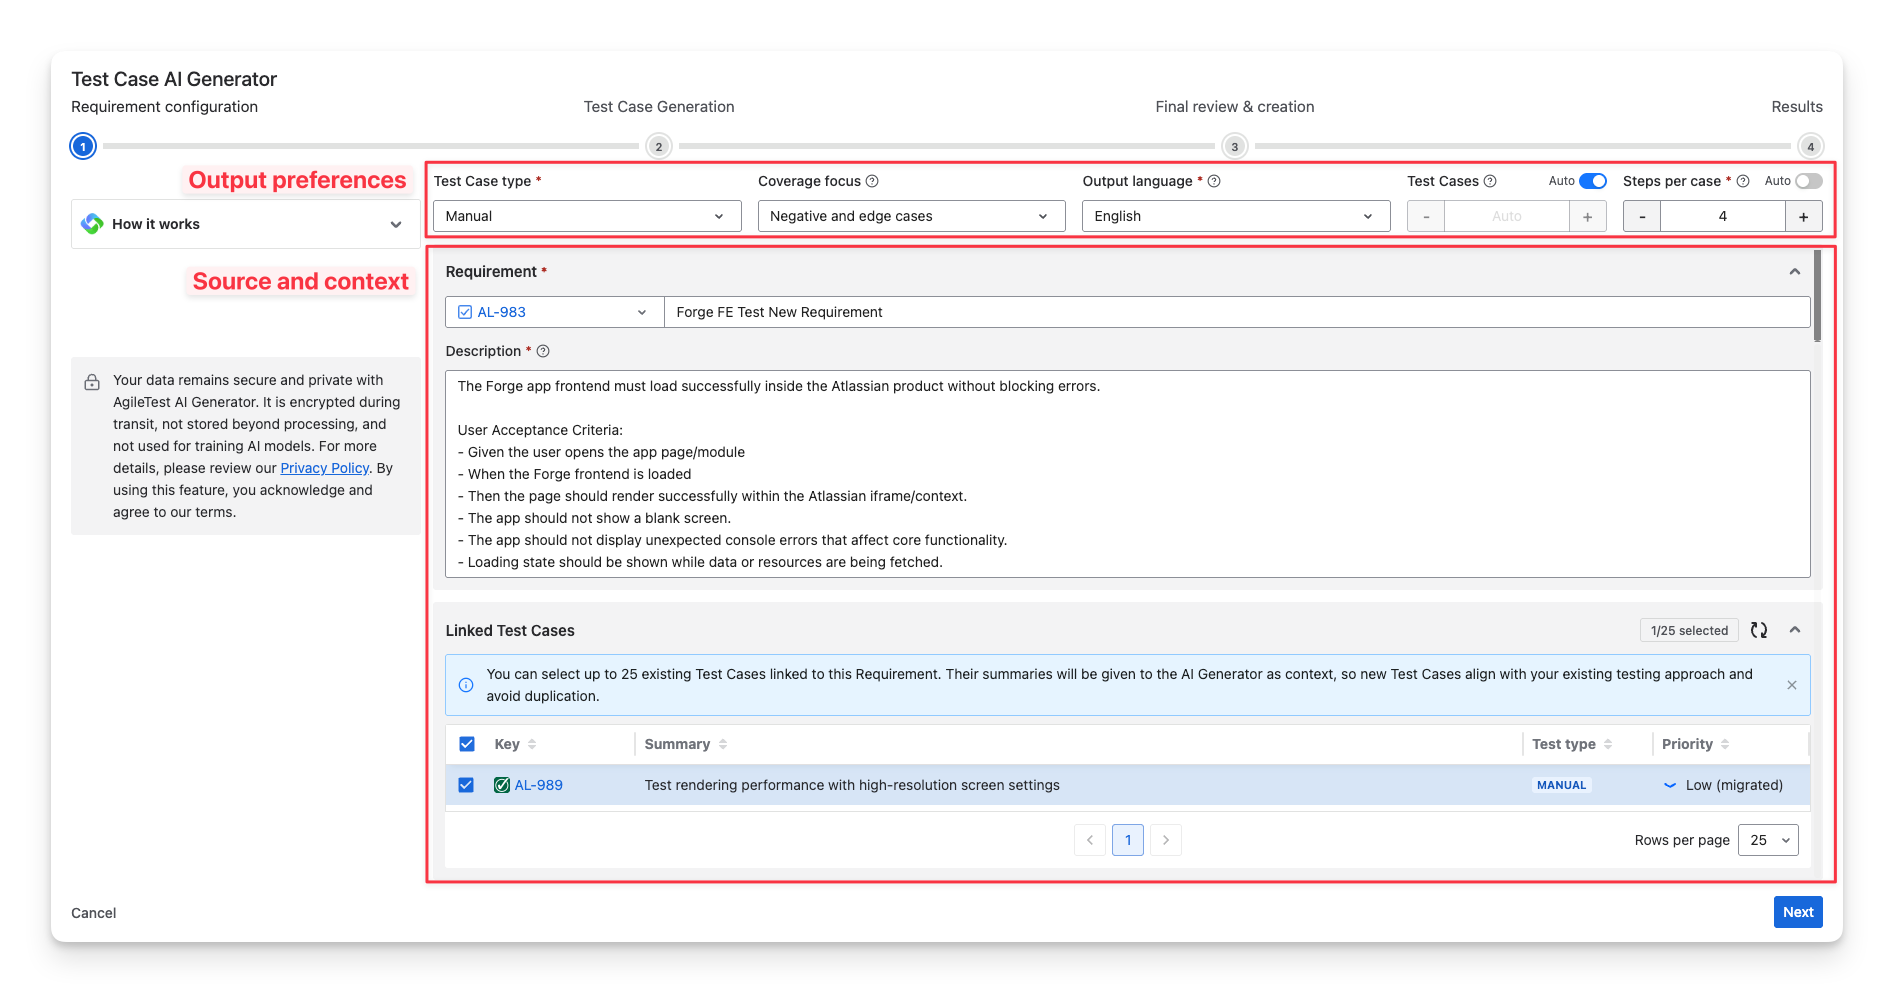Collapse the Linked Test Cases section
The width and height of the screenshot is (1894, 993).
pyautogui.click(x=1795, y=630)
